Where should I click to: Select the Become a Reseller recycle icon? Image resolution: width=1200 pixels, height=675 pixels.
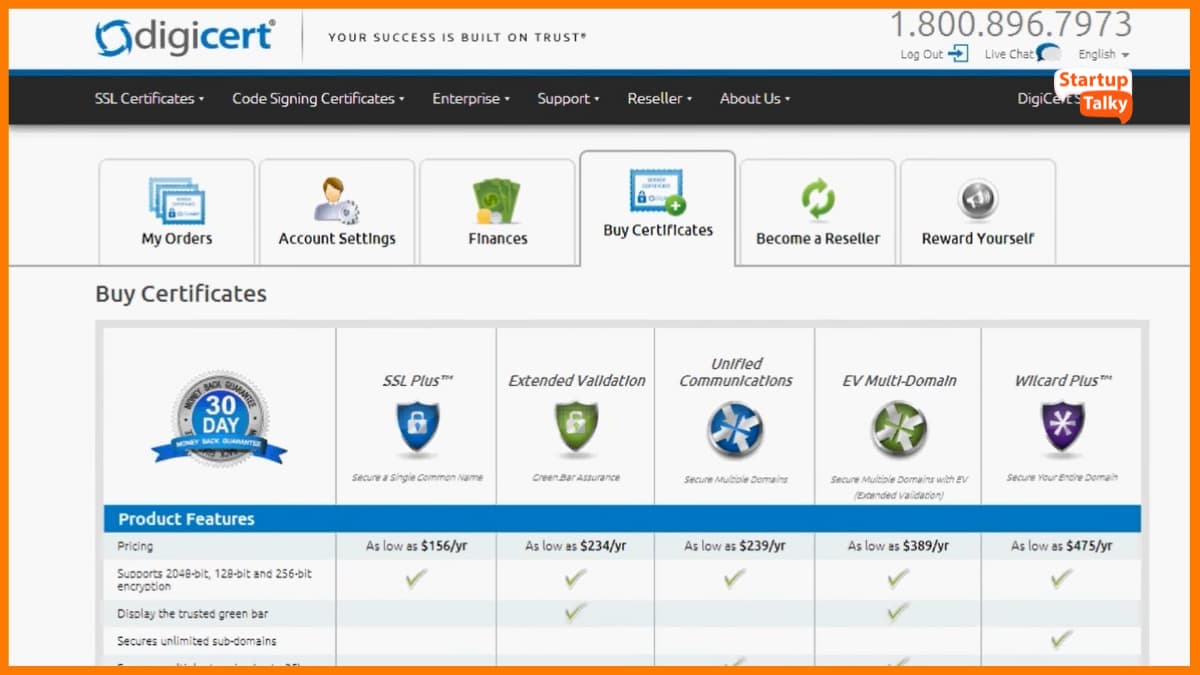tap(817, 196)
